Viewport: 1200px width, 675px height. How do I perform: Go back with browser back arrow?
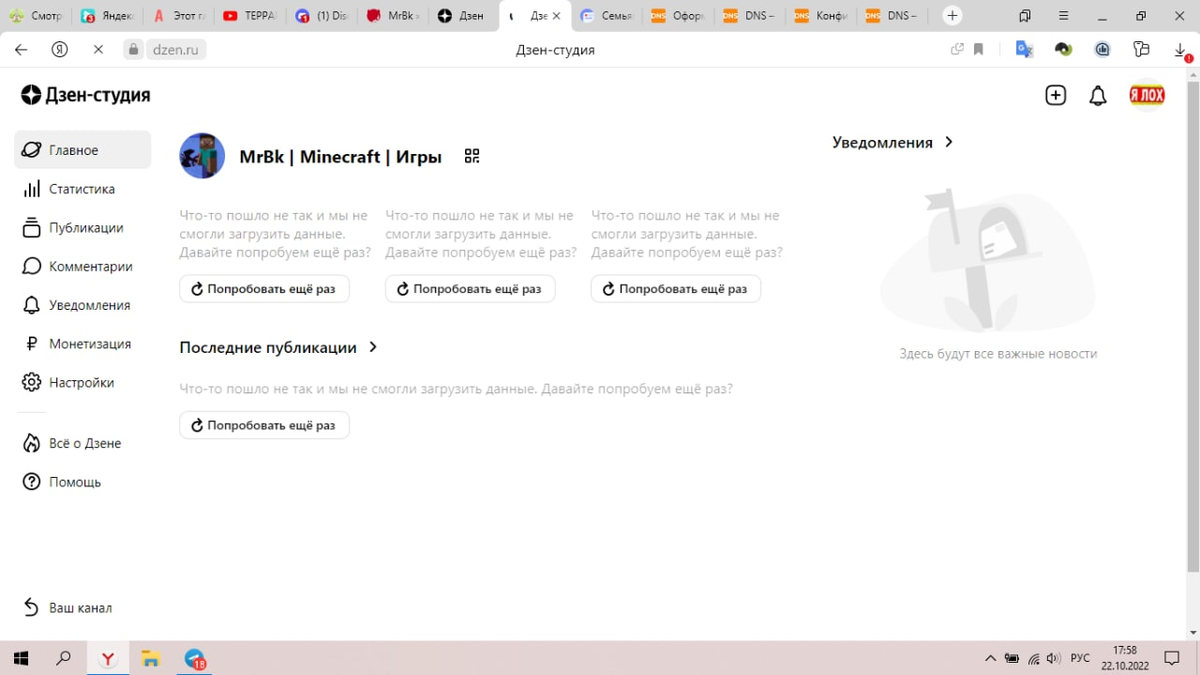pyautogui.click(x=21, y=49)
